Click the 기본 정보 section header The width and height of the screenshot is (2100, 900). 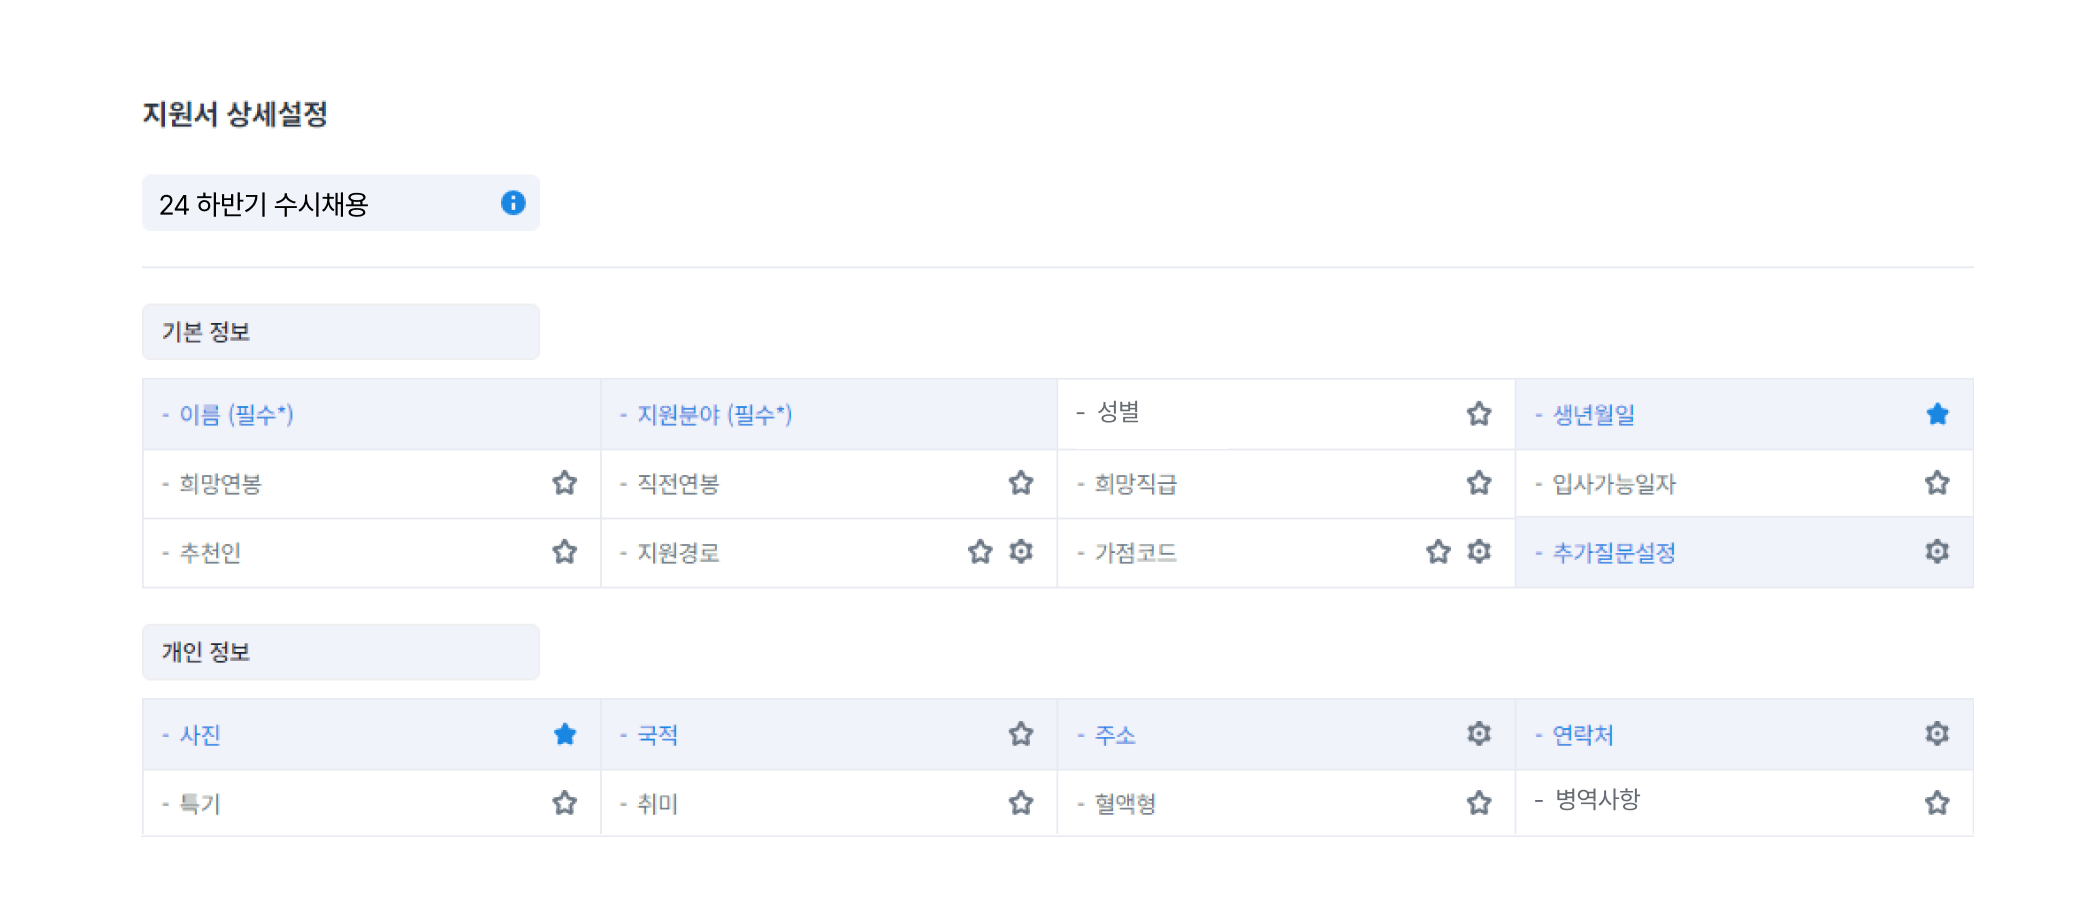tap(340, 332)
